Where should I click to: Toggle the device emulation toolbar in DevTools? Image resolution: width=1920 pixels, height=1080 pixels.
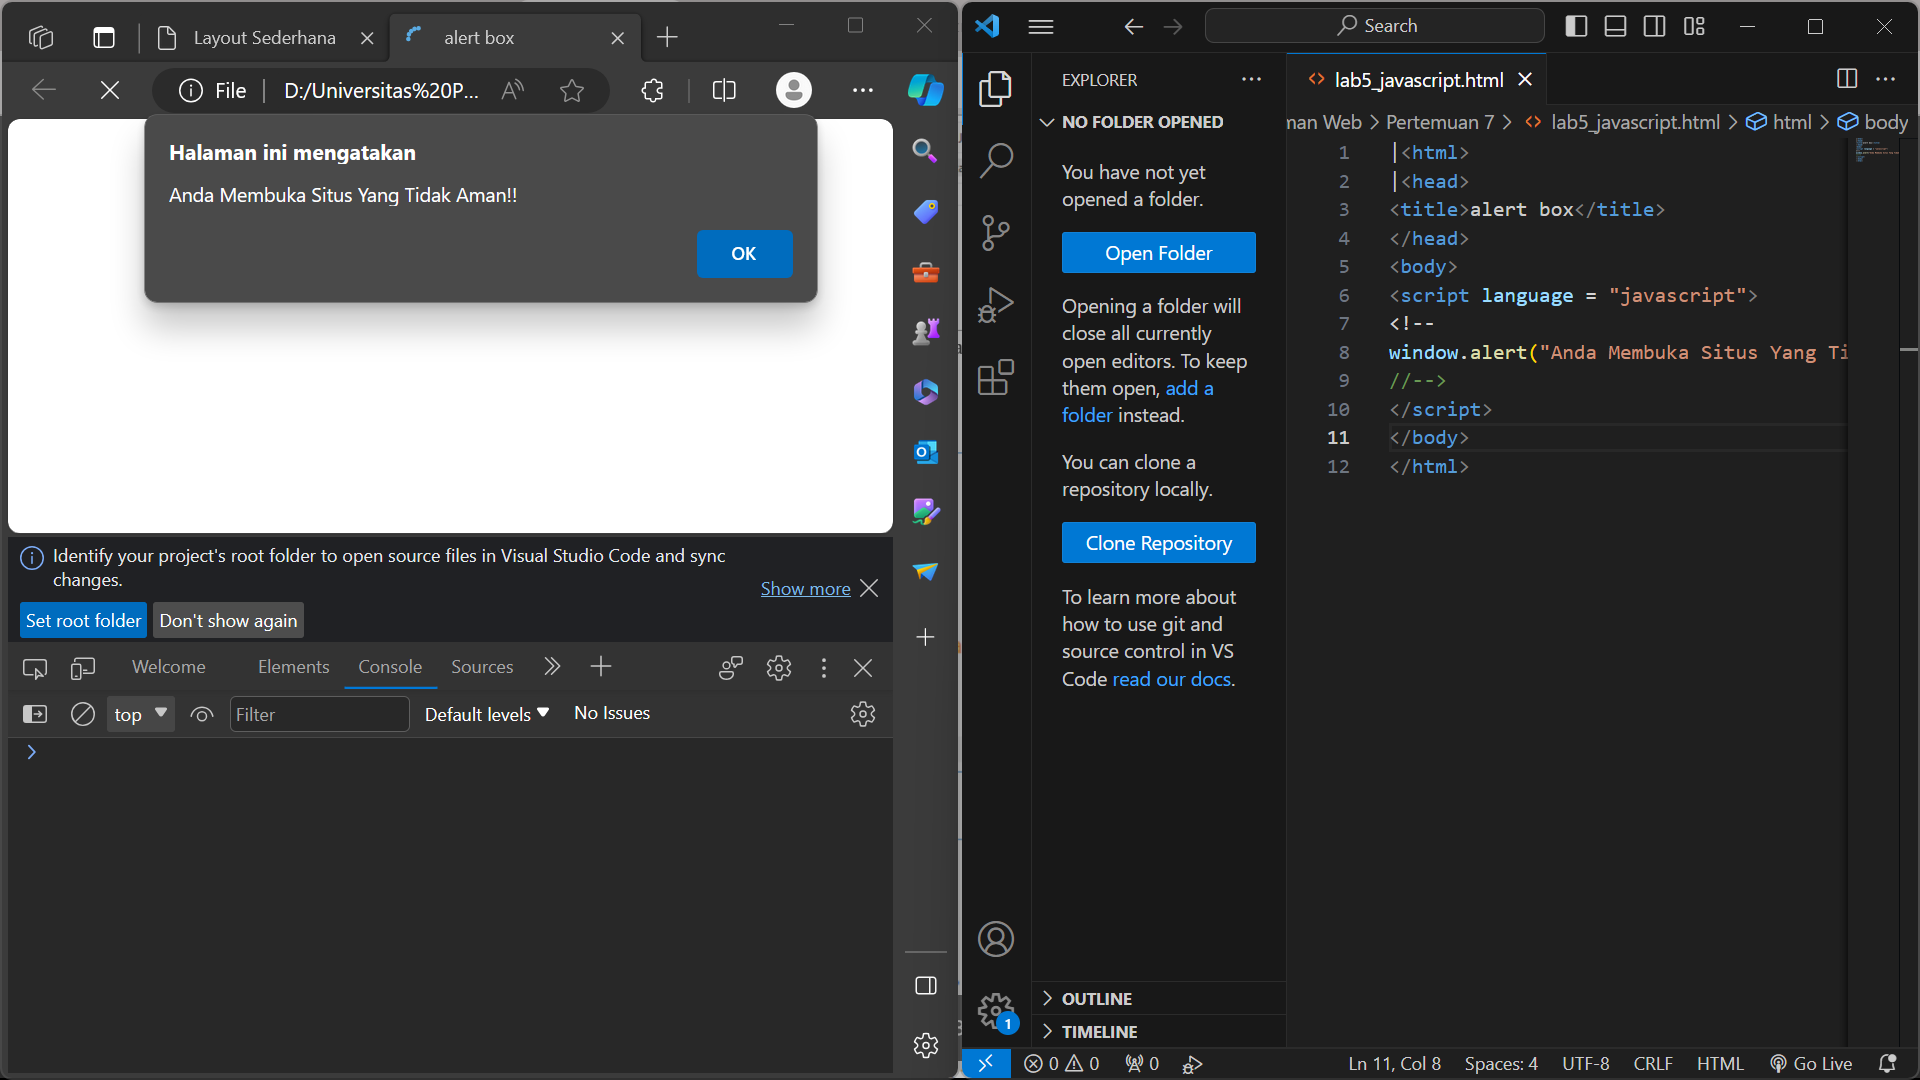pyautogui.click(x=83, y=667)
